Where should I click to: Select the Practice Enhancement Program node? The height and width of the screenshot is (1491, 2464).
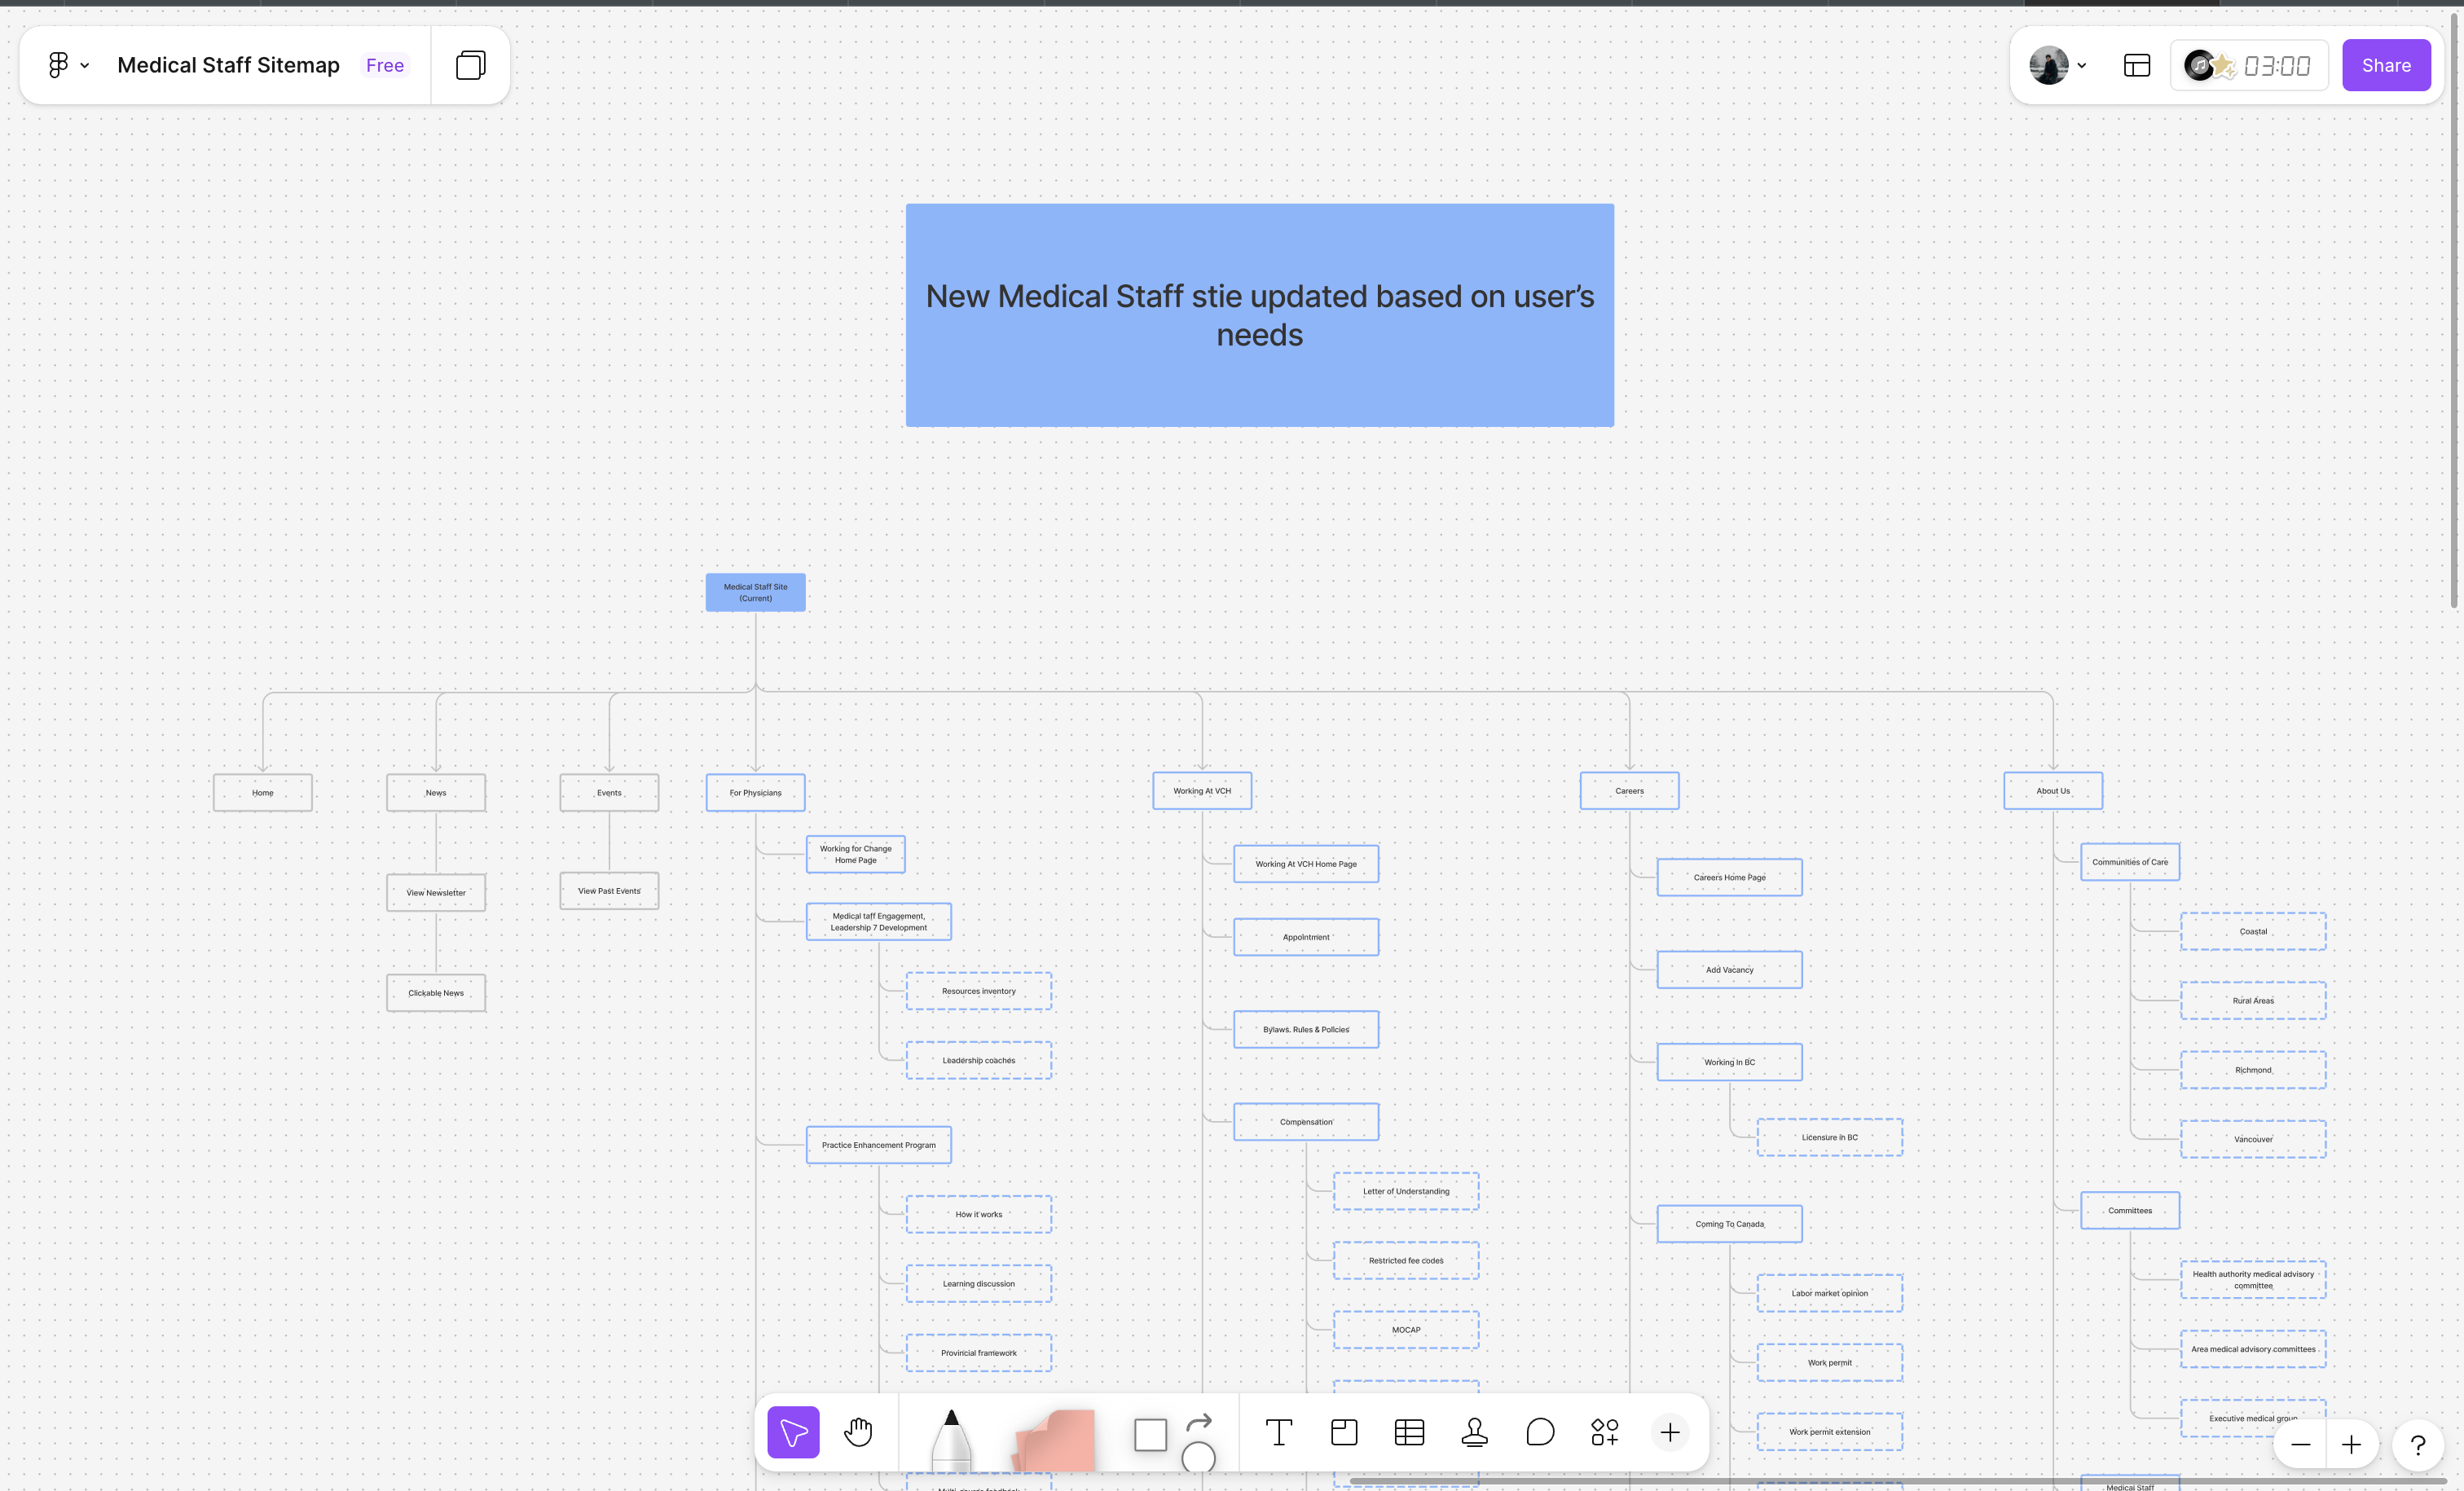click(x=878, y=1145)
